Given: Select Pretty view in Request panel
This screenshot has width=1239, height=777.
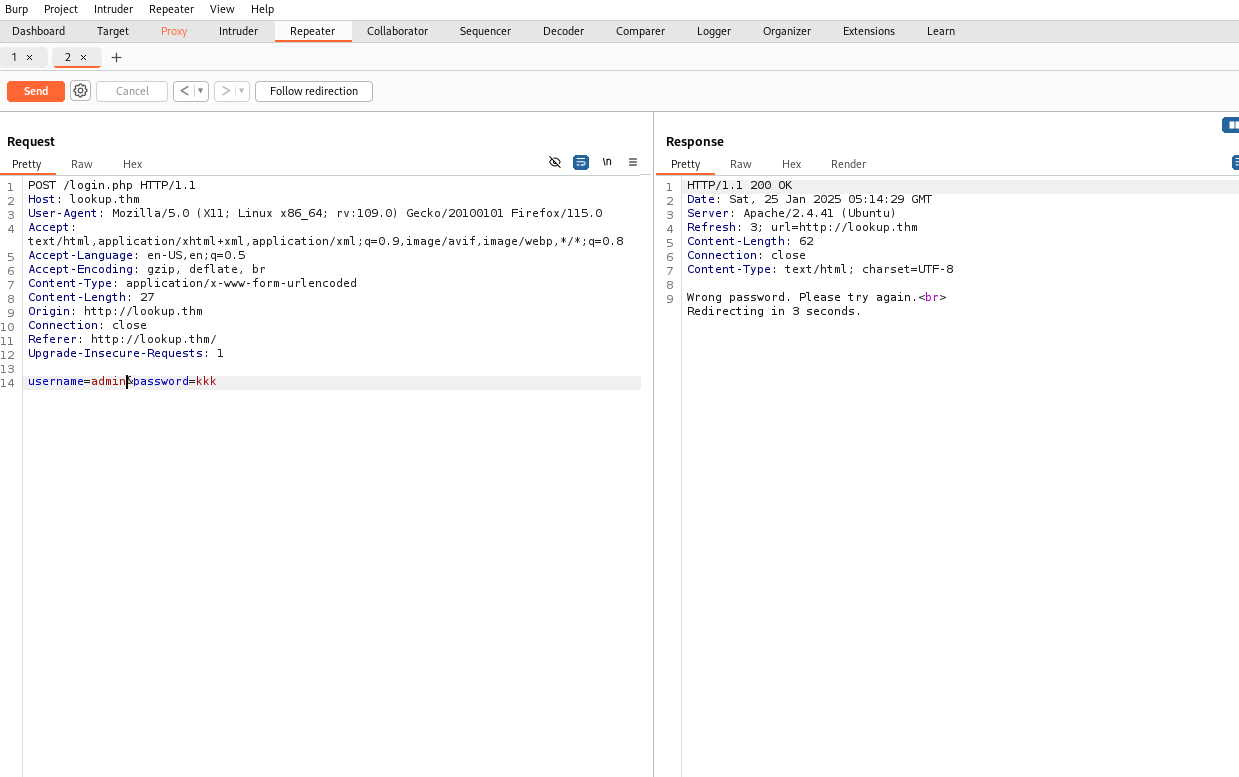Looking at the screenshot, I should pyautogui.click(x=27, y=164).
